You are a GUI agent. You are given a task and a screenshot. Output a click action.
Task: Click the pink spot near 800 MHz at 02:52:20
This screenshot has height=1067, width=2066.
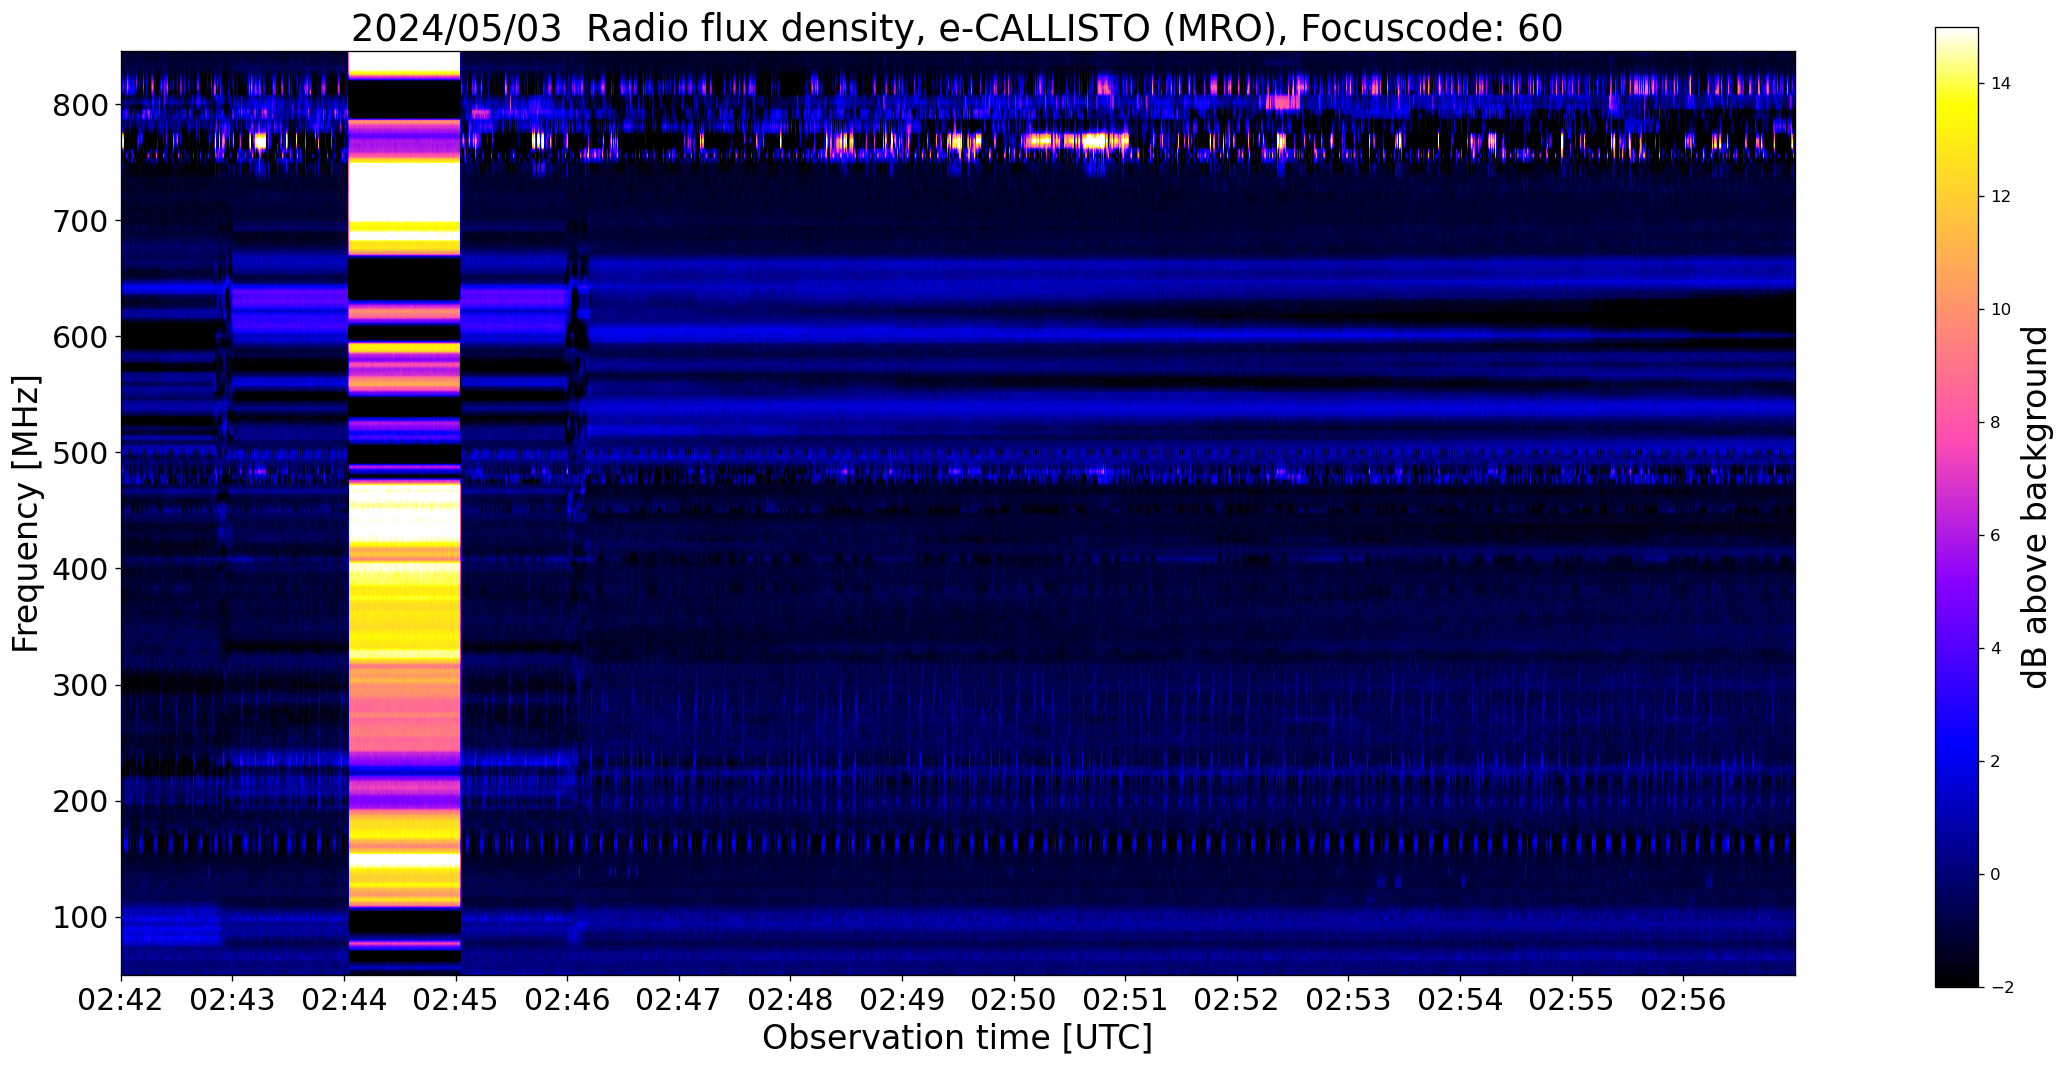pyautogui.click(x=1282, y=101)
